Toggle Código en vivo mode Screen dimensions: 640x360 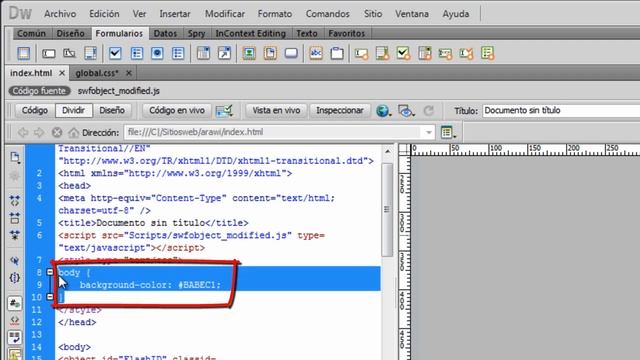(176, 111)
